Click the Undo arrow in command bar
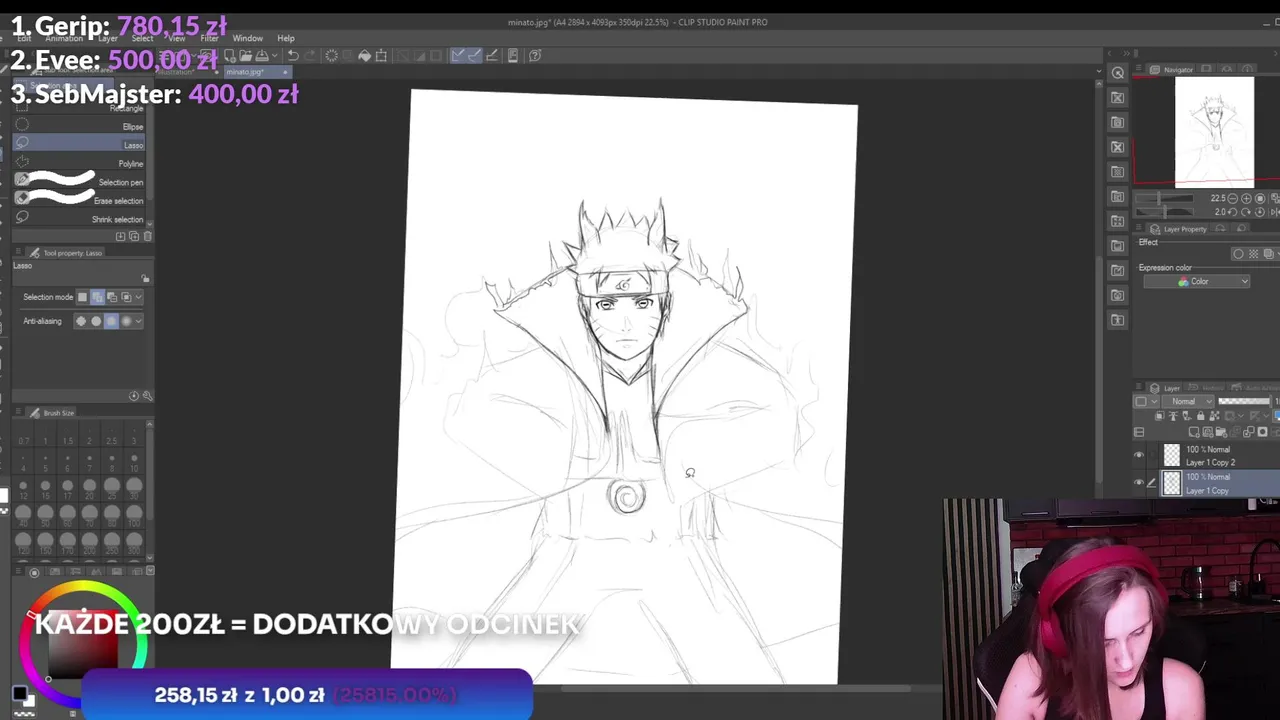 tap(293, 56)
